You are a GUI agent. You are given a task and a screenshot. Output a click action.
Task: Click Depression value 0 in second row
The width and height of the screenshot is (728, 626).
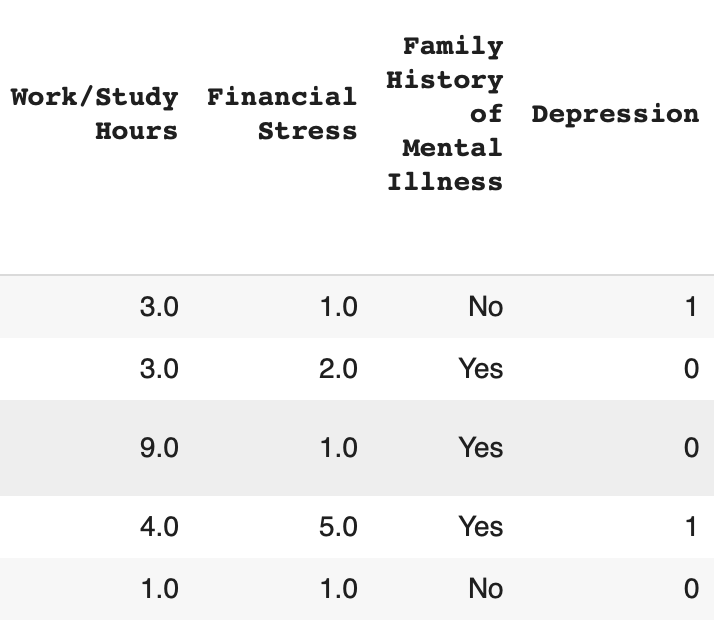pos(690,369)
